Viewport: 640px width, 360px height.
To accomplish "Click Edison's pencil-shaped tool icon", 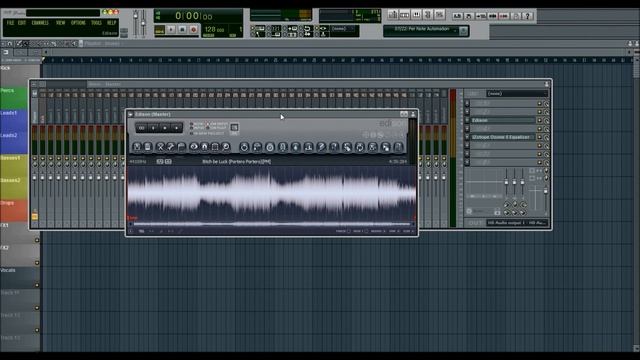I will point(321,147).
